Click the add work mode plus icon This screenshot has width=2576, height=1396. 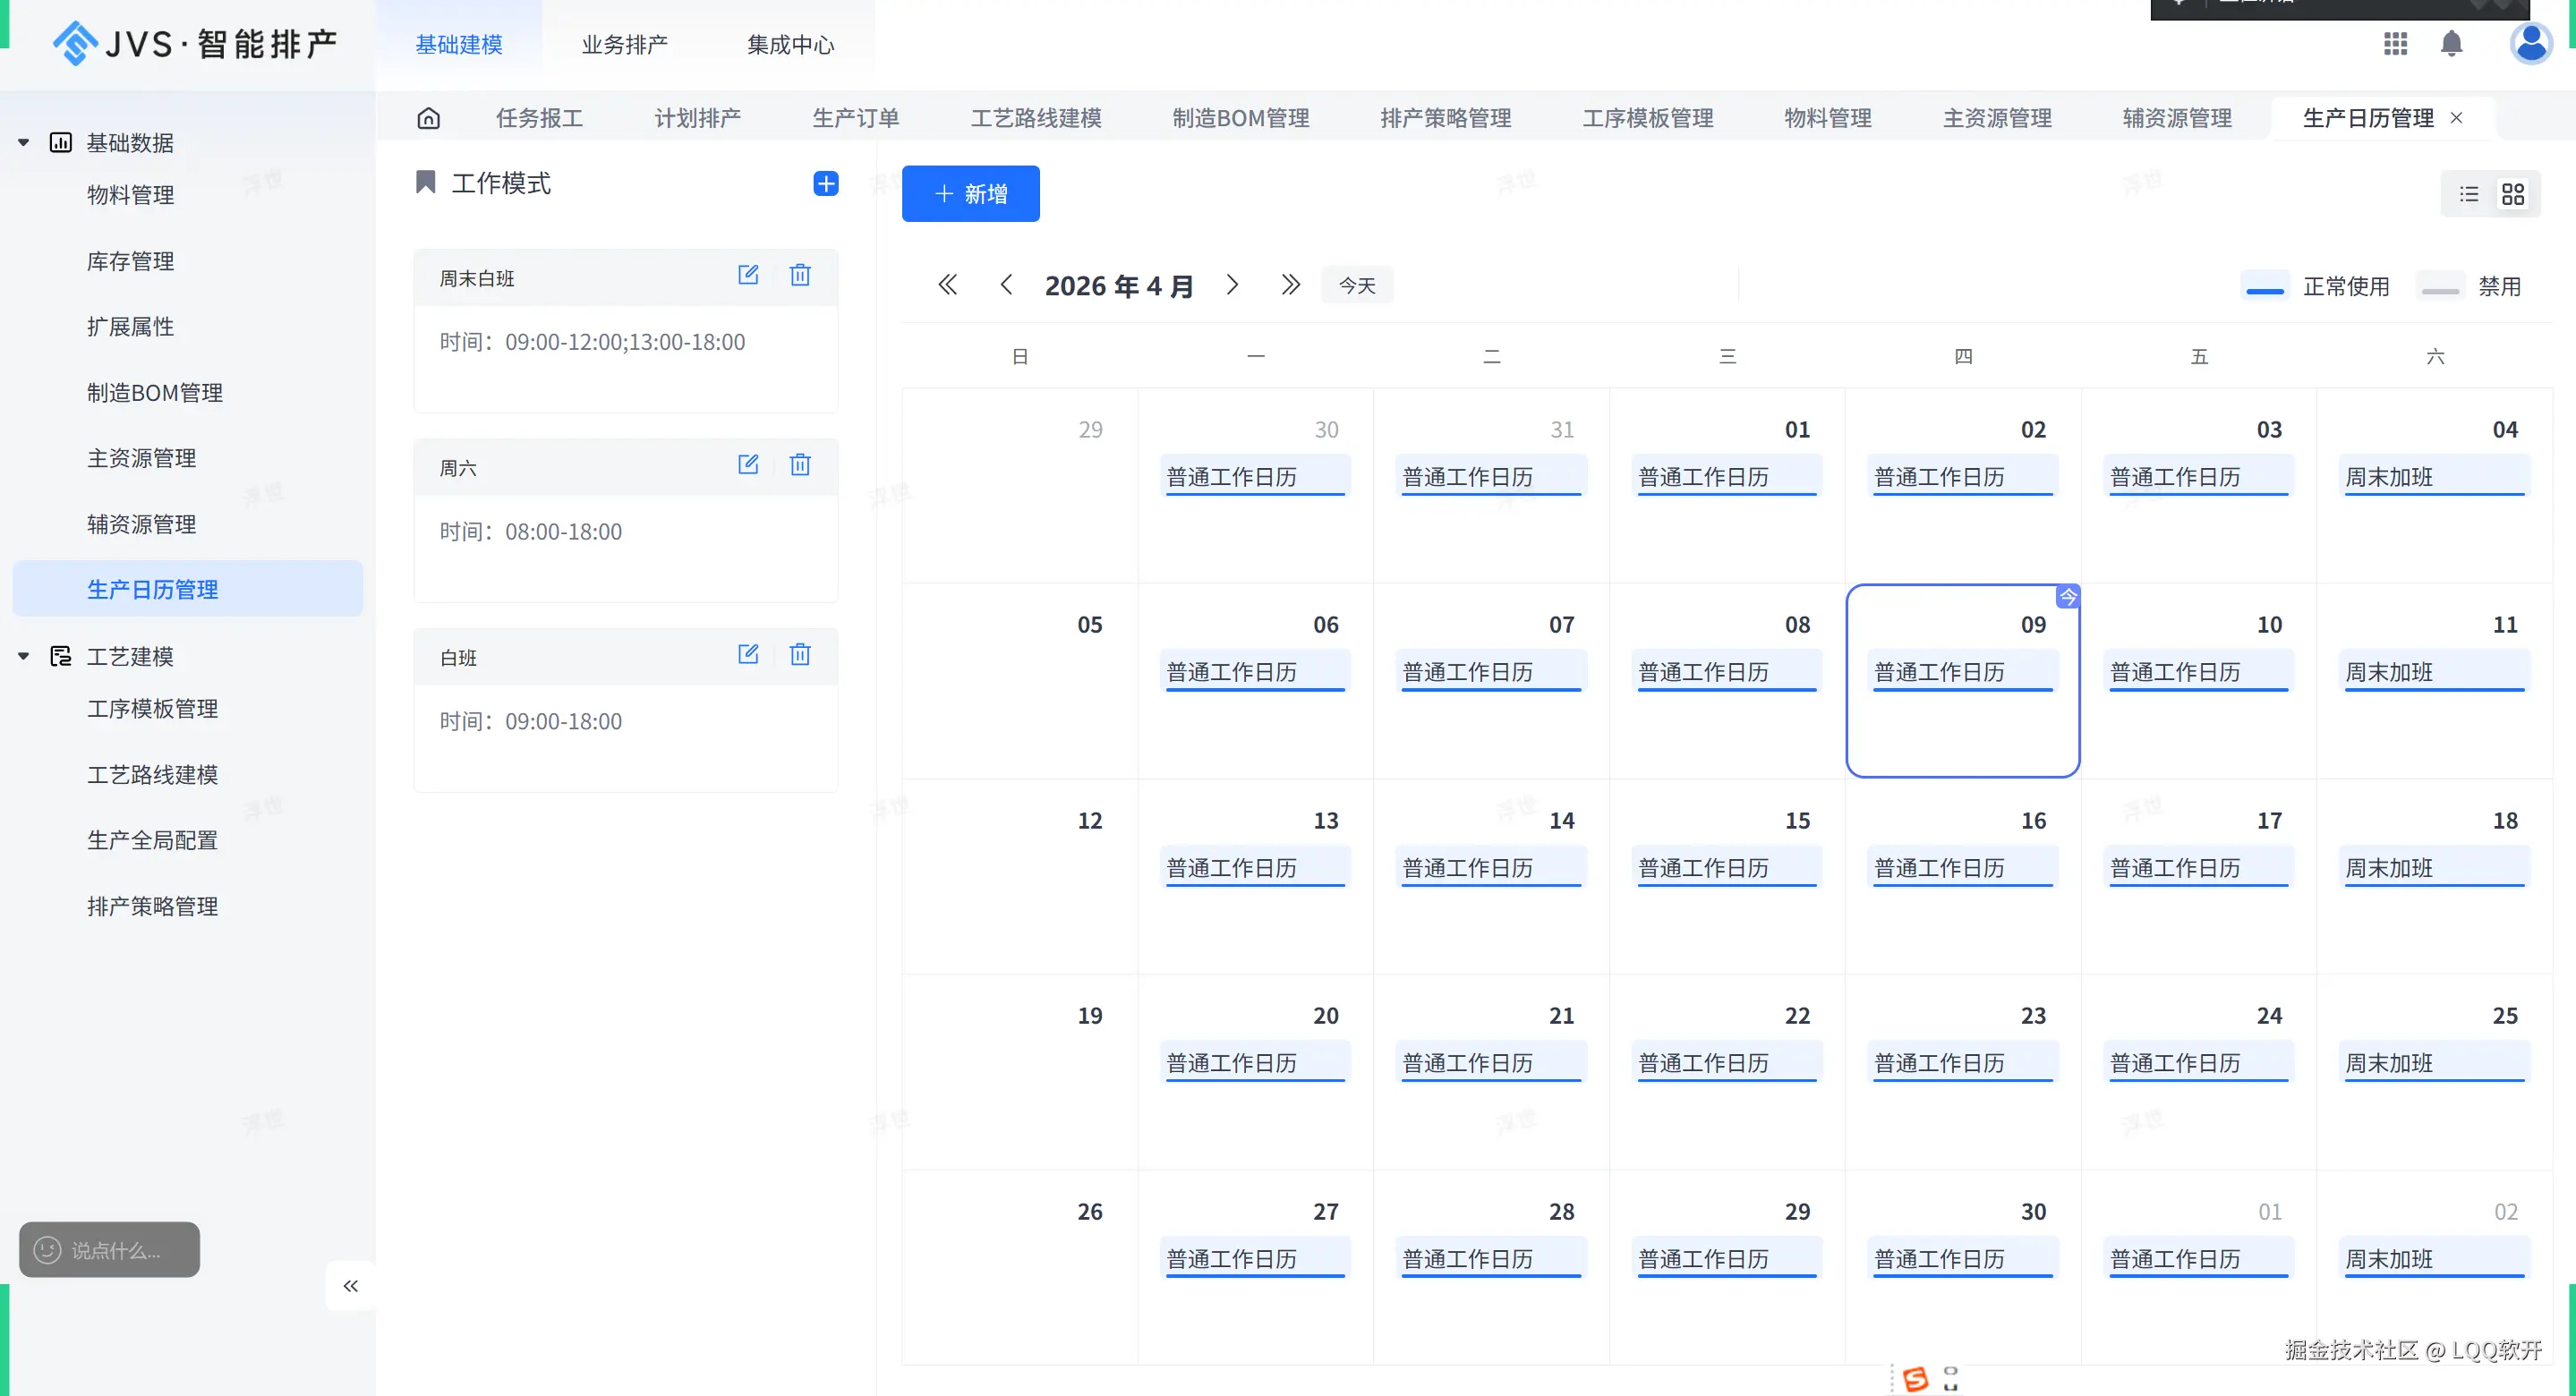click(825, 183)
